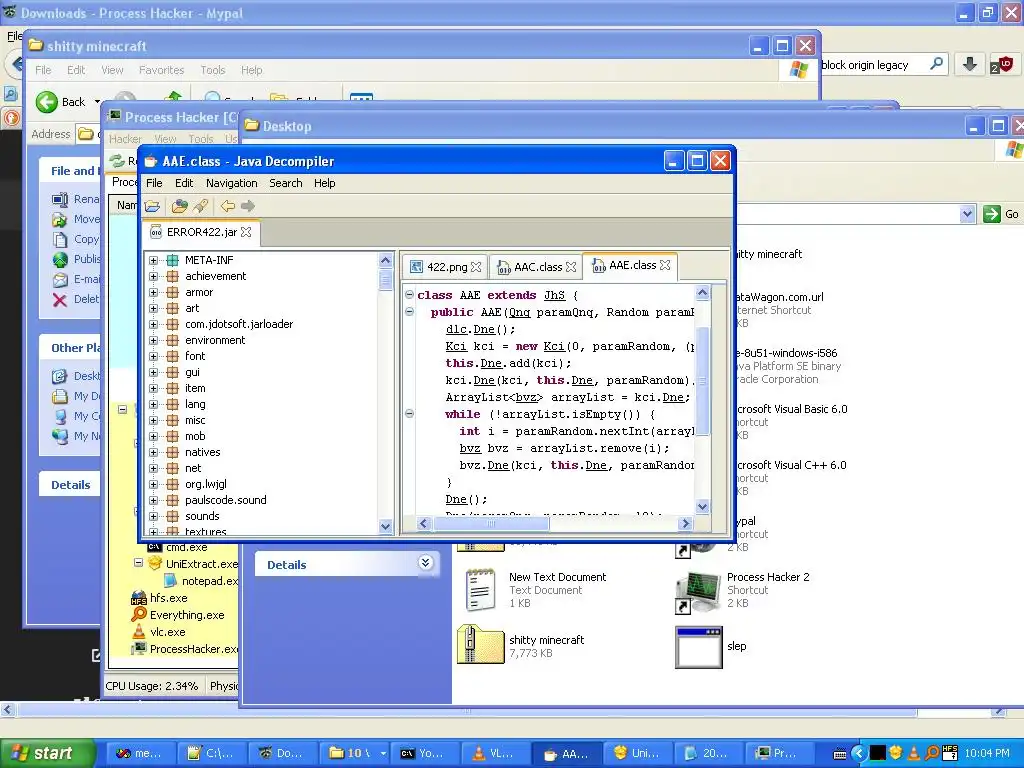
Task: Open the Help menu in Java Decompiler
Action: 325,184
